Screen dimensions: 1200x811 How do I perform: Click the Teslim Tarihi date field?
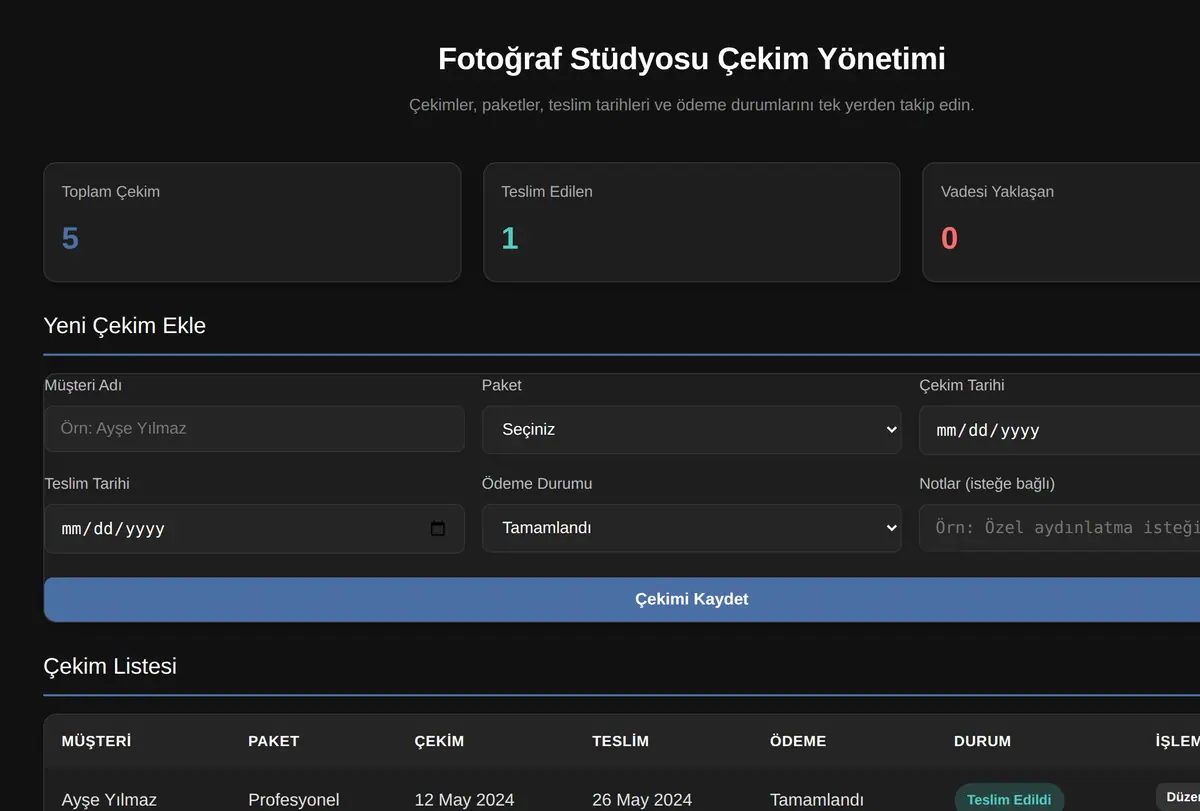(254, 529)
